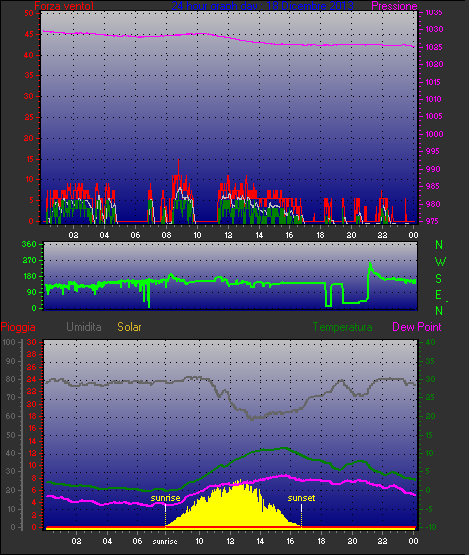Click the wind gust peak near 09 hours
The height and width of the screenshot is (555, 469).
click(x=178, y=161)
